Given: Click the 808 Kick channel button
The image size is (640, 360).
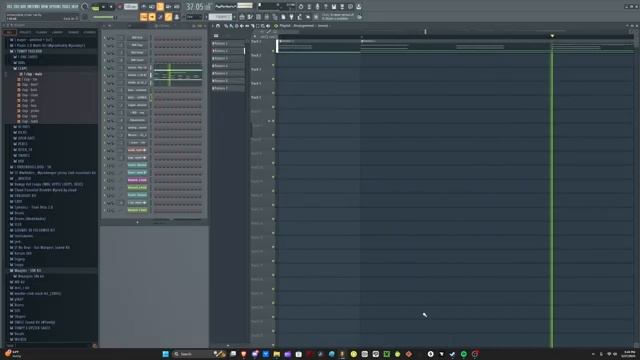Looking at the screenshot, I should (x=137, y=38).
